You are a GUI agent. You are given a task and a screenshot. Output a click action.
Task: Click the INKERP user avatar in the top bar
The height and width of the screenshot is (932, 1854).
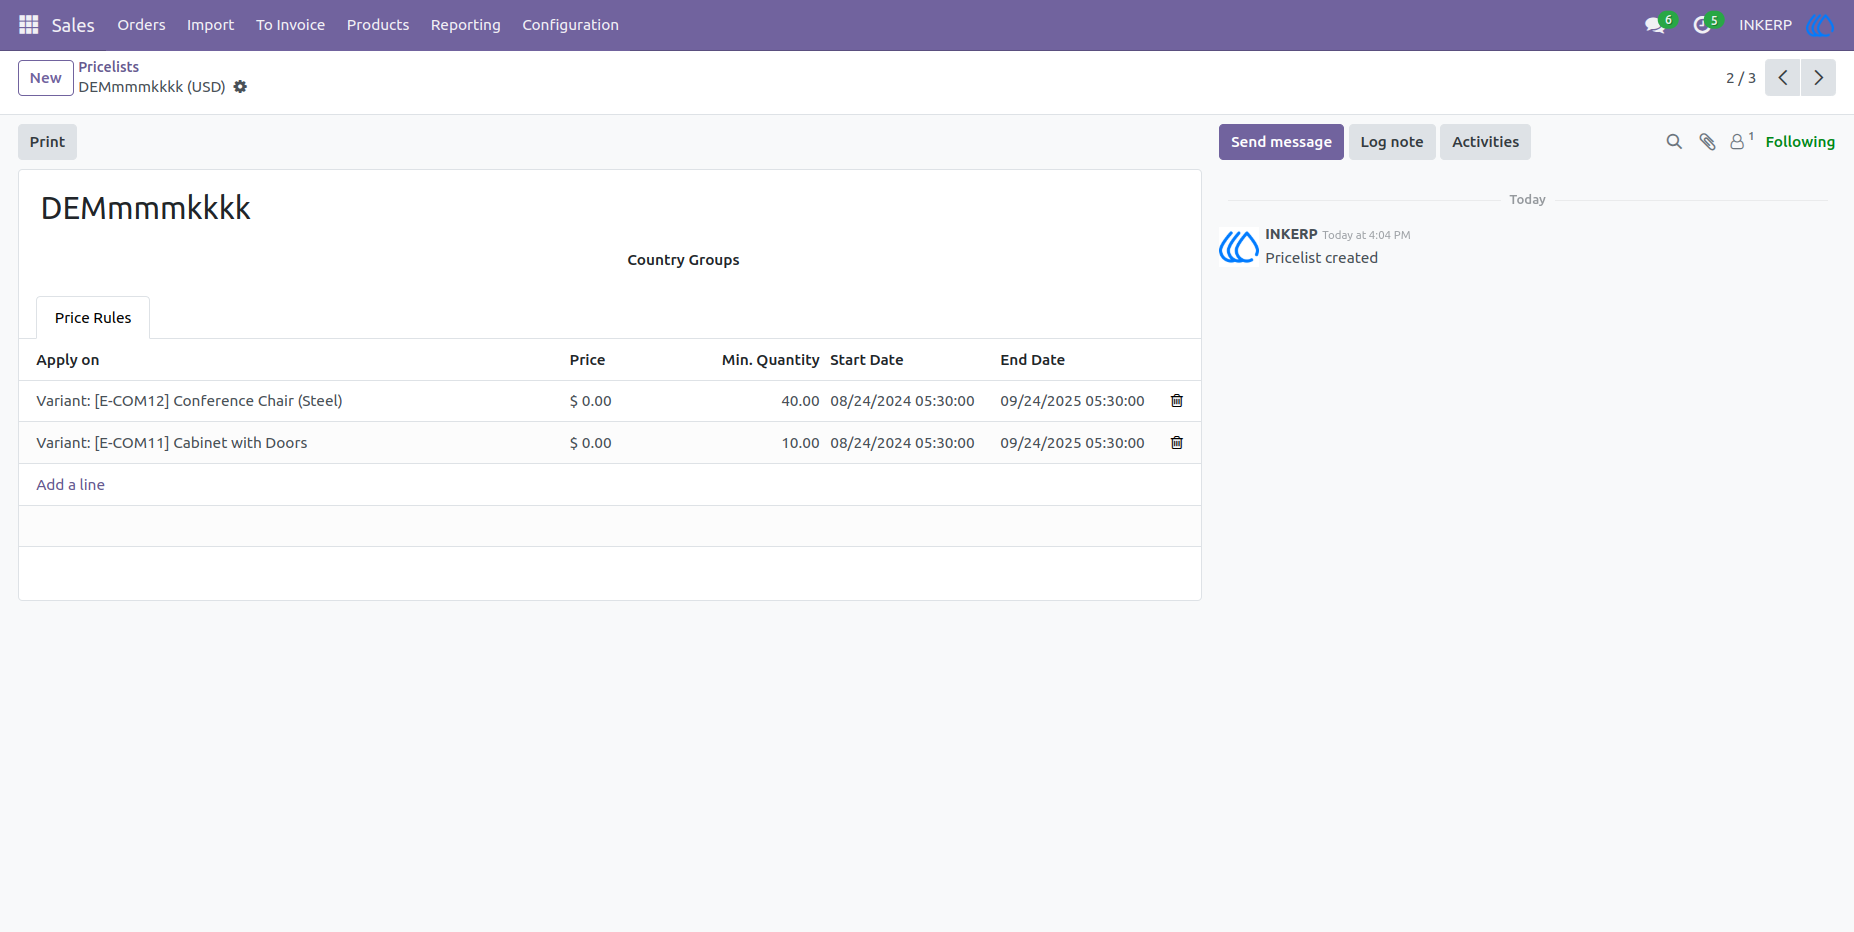click(x=1820, y=25)
